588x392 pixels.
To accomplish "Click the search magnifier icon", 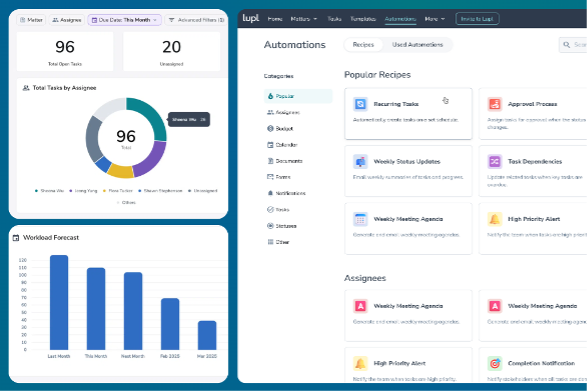I will 567,45.
